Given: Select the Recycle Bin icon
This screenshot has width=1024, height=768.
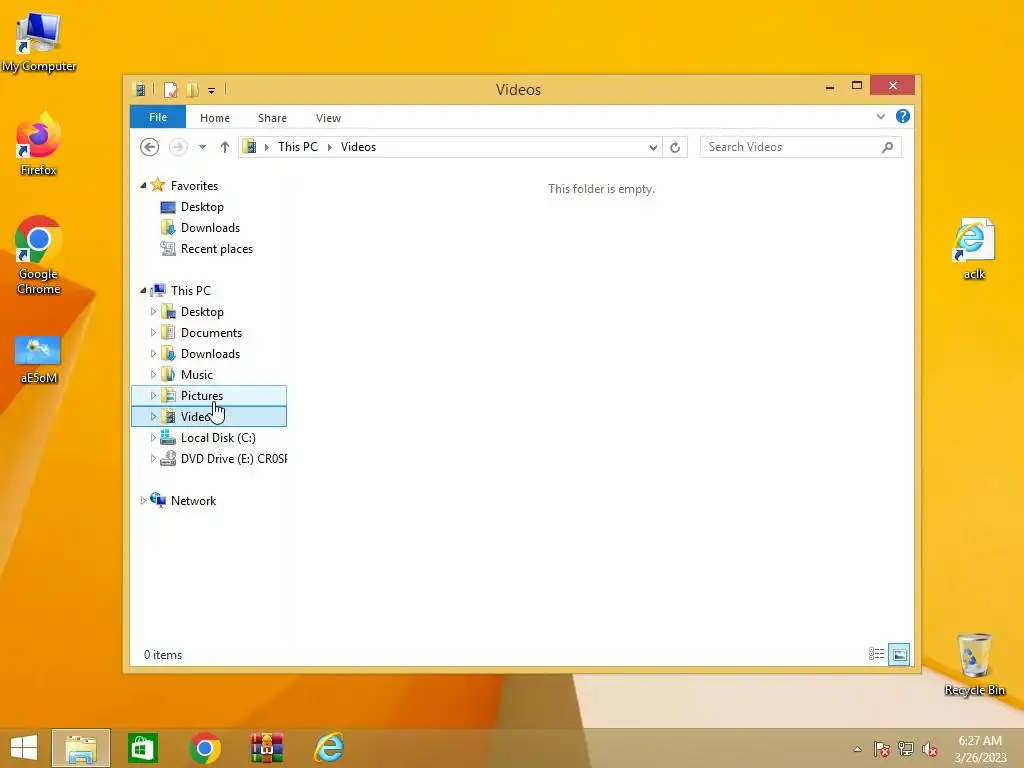Looking at the screenshot, I should [x=974, y=665].
